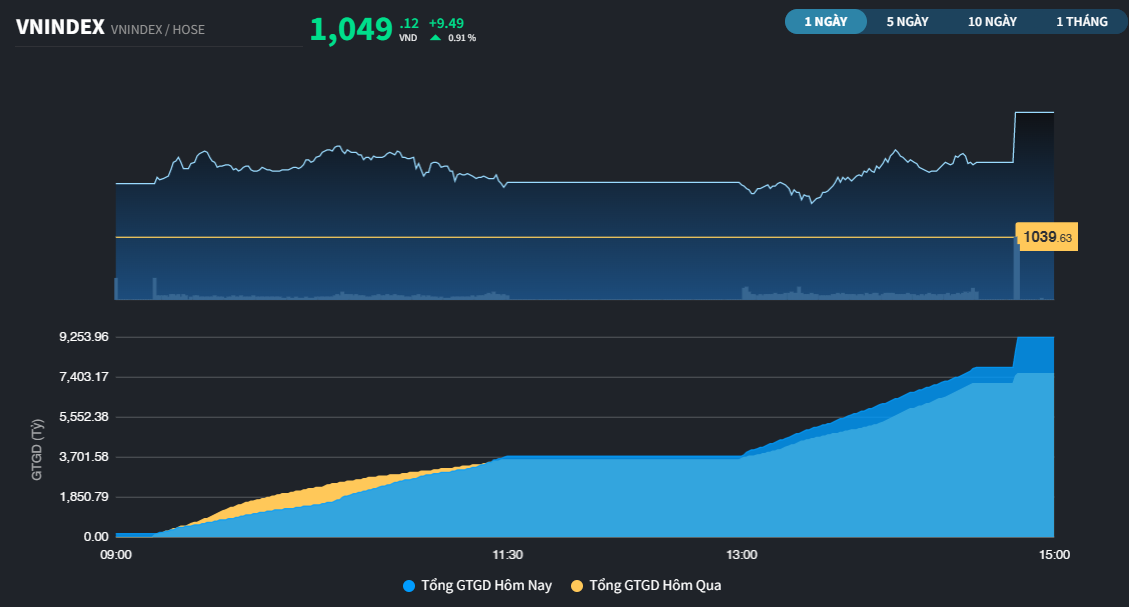The width and height of the screenshot is (1129, 607).
Task: Expand the 10 NGÀY period option
Action: click(991, 20)
